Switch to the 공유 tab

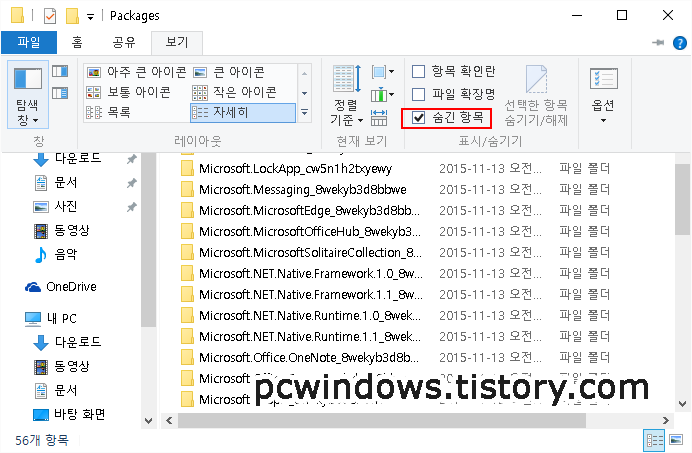point(124,42)
